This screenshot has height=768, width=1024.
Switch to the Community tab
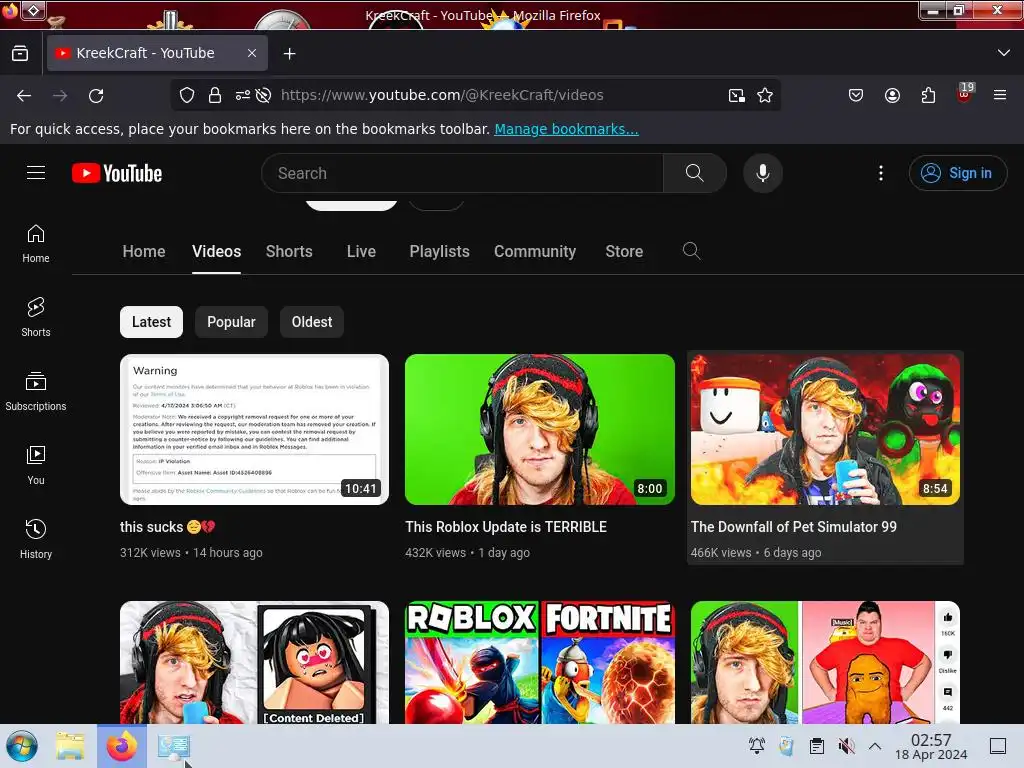coord(535,251)
